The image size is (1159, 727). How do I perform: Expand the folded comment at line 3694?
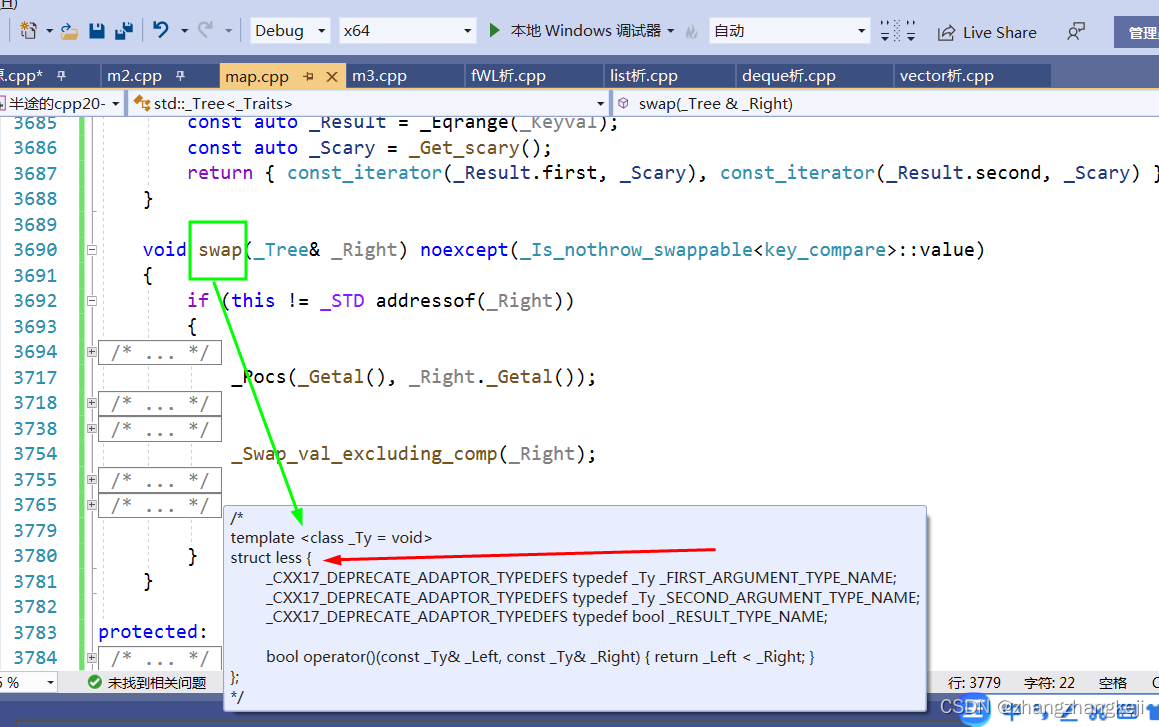pyautogui.click(x=92, y=352)
